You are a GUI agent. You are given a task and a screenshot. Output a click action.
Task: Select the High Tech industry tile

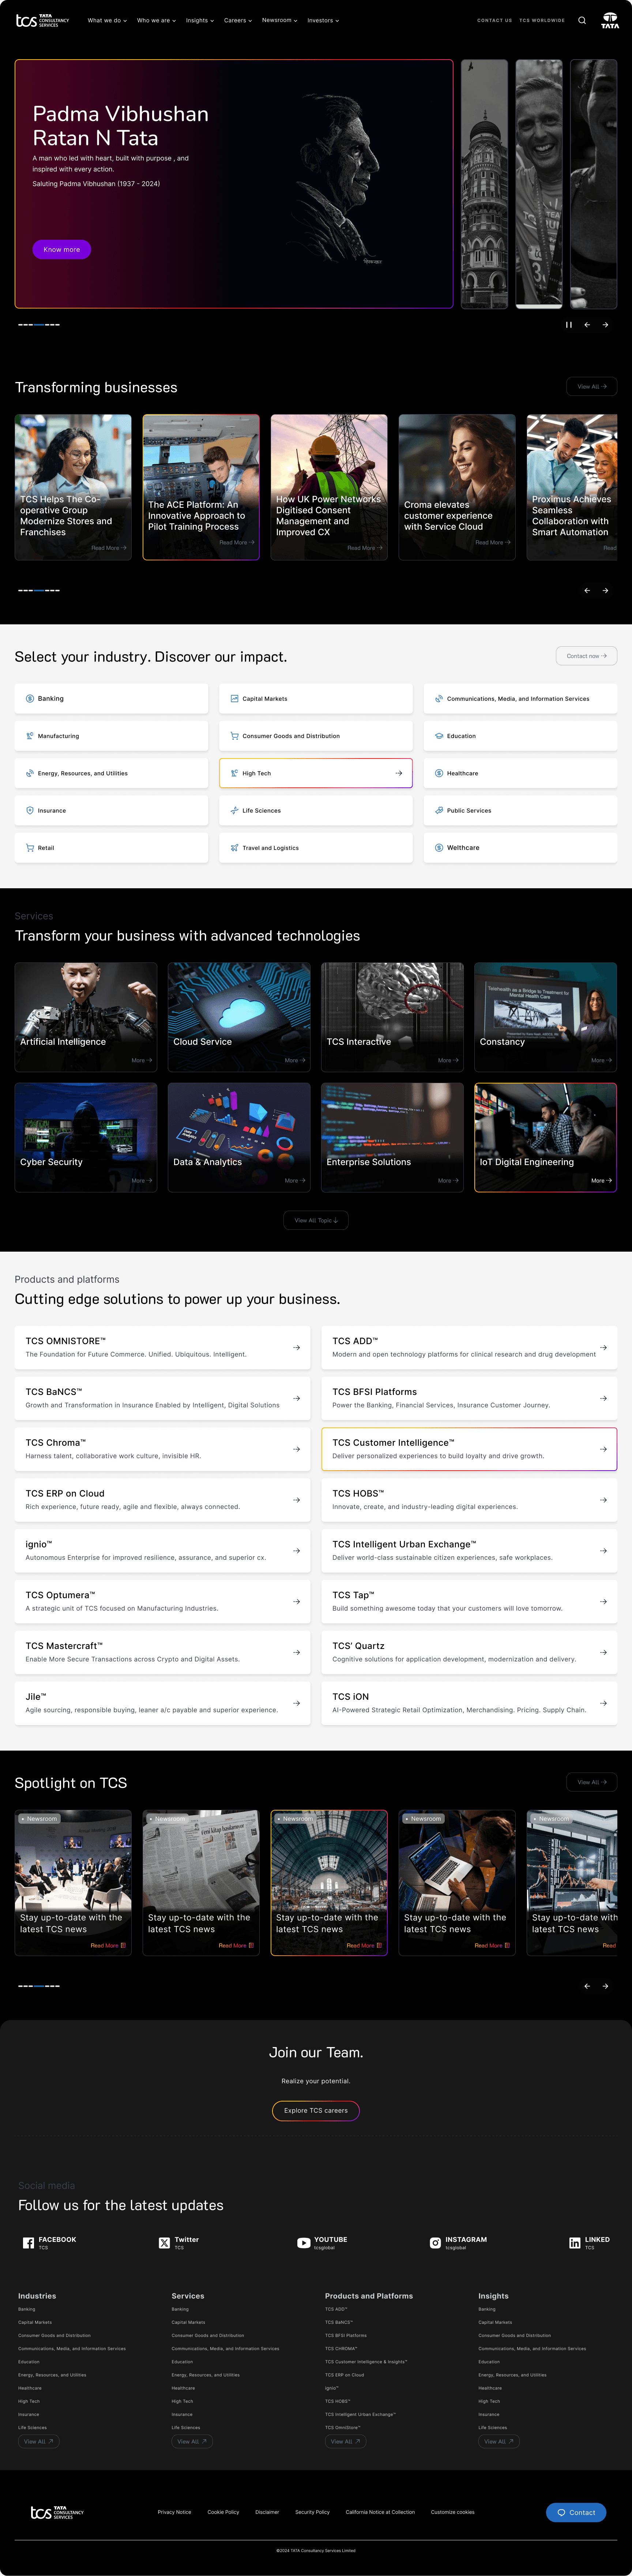[316, 773]
